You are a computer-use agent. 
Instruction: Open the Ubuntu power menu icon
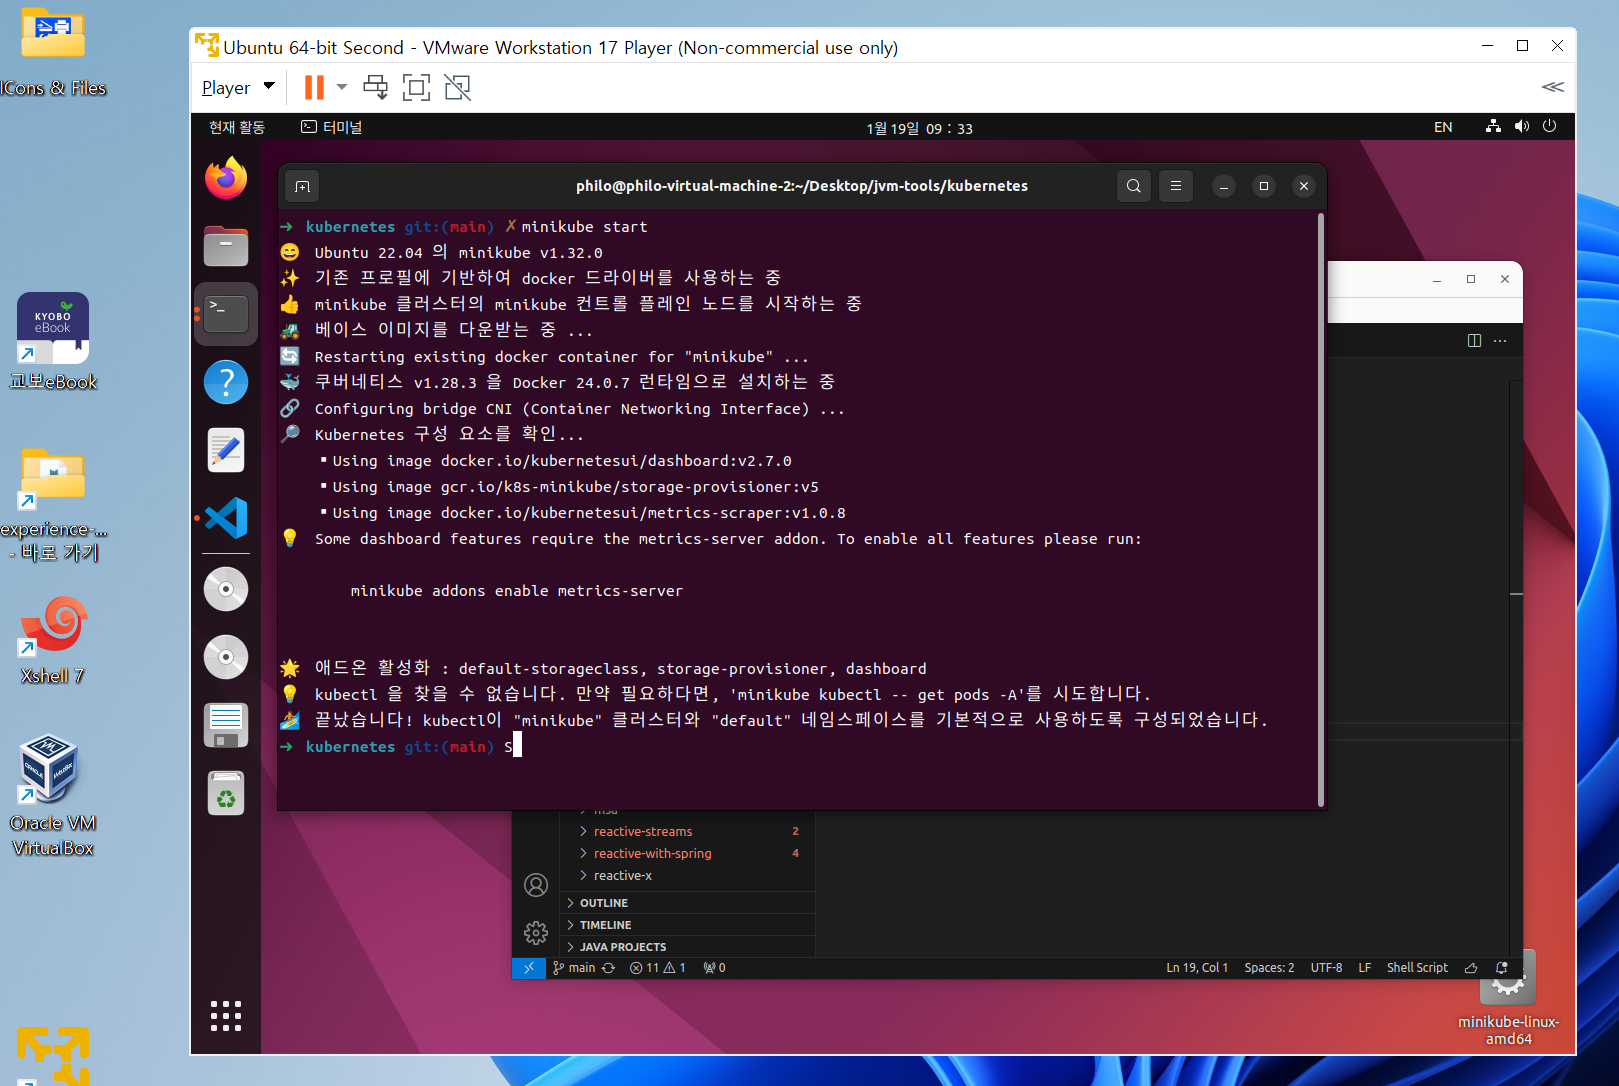[x=1550, y=126]
